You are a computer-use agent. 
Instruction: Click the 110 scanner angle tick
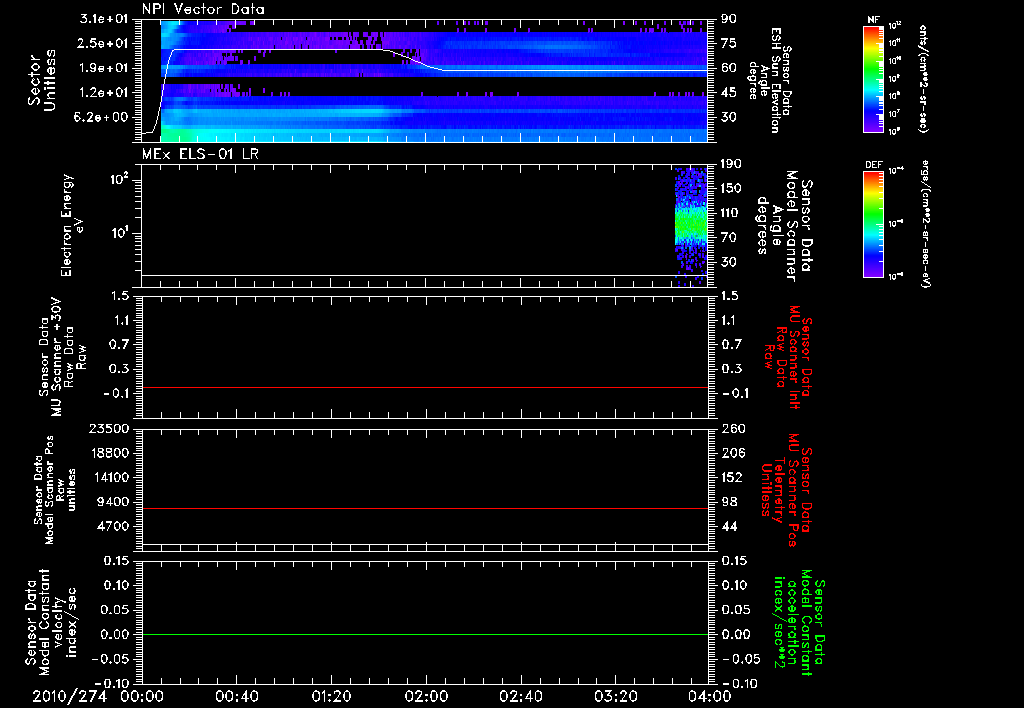coord(731,213)
